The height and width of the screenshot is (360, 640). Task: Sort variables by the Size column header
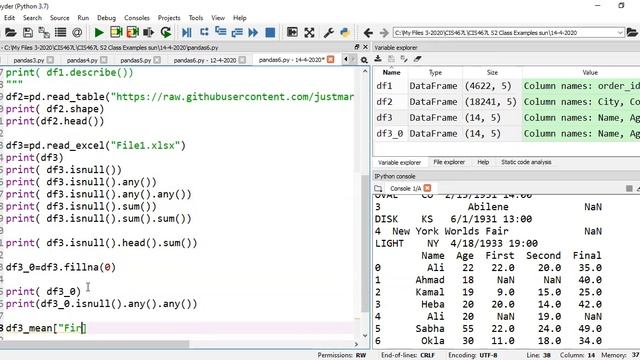coord(492,72)
